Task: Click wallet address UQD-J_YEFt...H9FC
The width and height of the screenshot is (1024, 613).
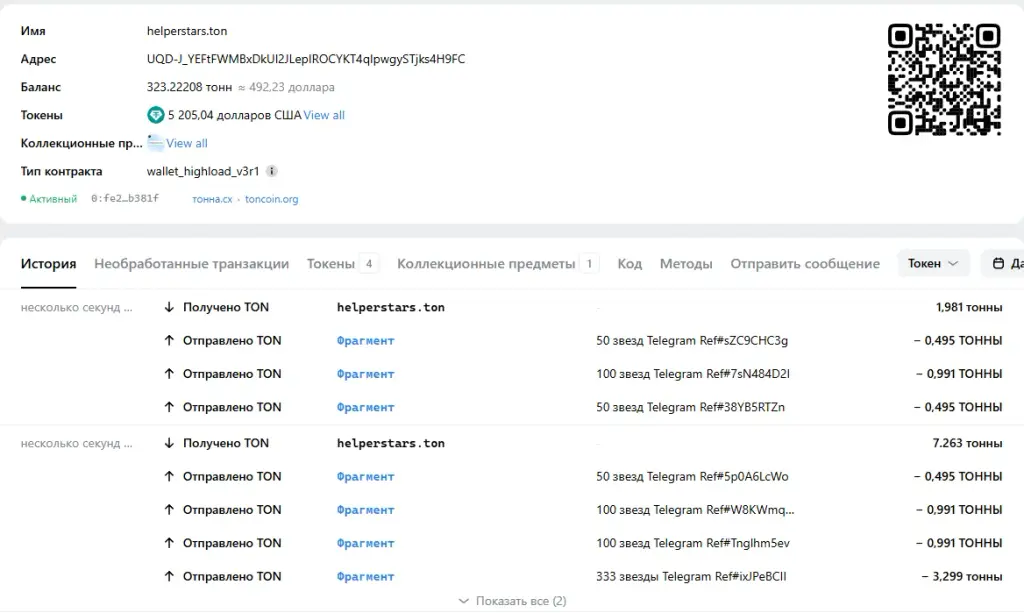Action: coord(306,59)
